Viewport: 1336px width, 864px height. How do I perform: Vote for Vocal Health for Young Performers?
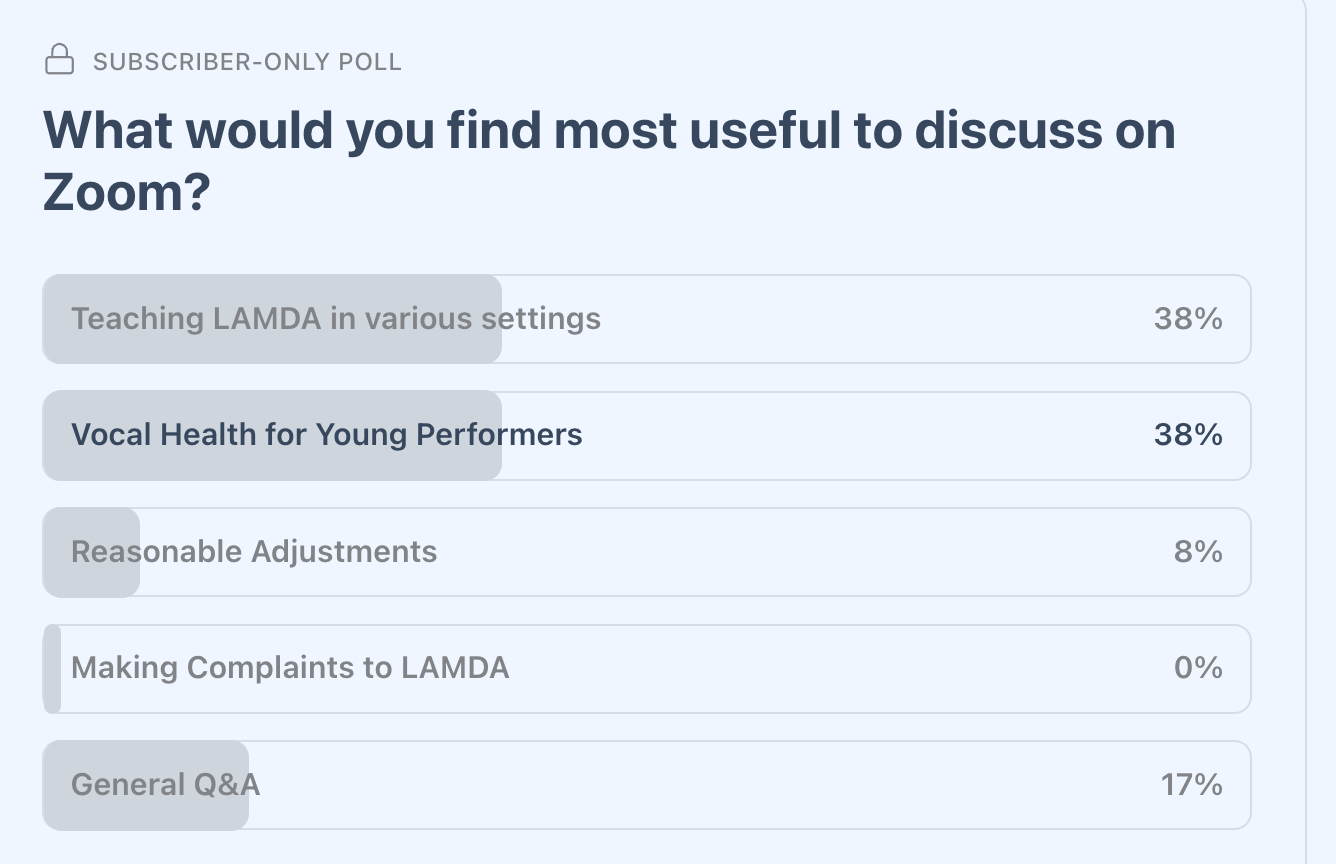click(326, 435)
